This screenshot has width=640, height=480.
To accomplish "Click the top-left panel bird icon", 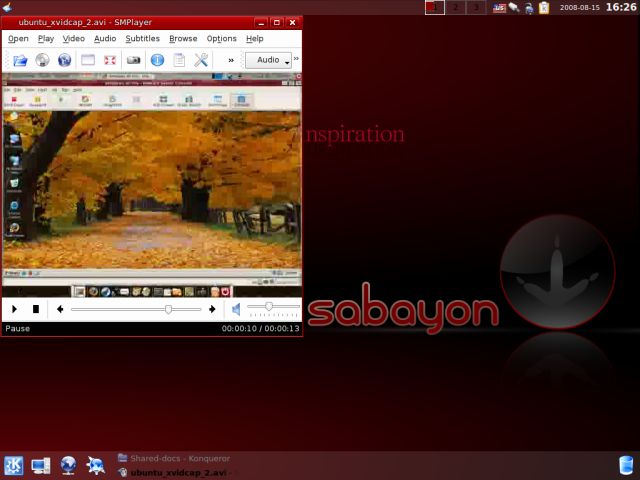I will [x=7, y=7].
